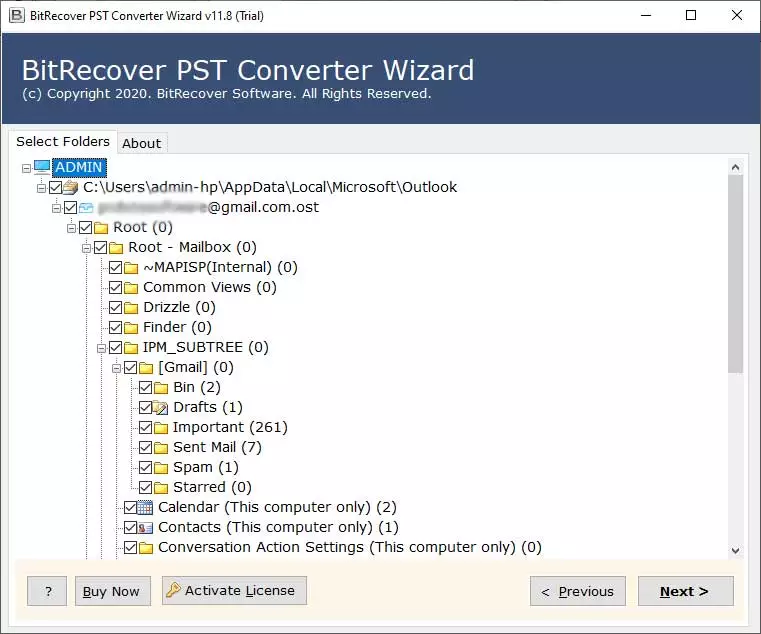Click the folder icon beside Root (0)
This screenshot has height=634, width=761.
[101, 228]
